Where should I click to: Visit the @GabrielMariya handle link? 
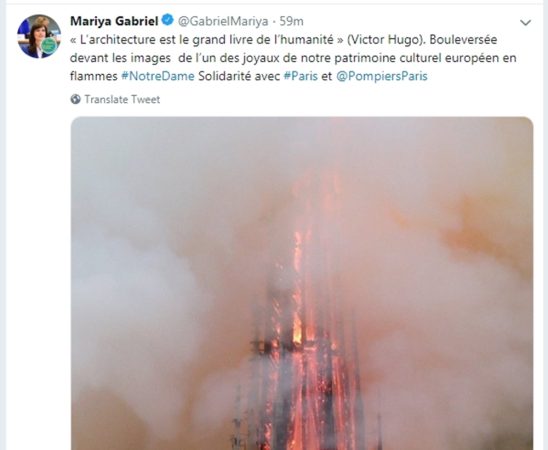point(223,21)
